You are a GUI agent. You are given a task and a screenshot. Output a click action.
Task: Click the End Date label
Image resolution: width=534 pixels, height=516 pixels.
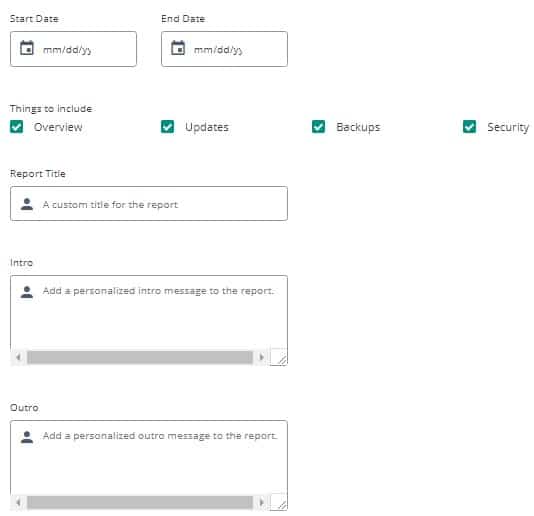183,19
